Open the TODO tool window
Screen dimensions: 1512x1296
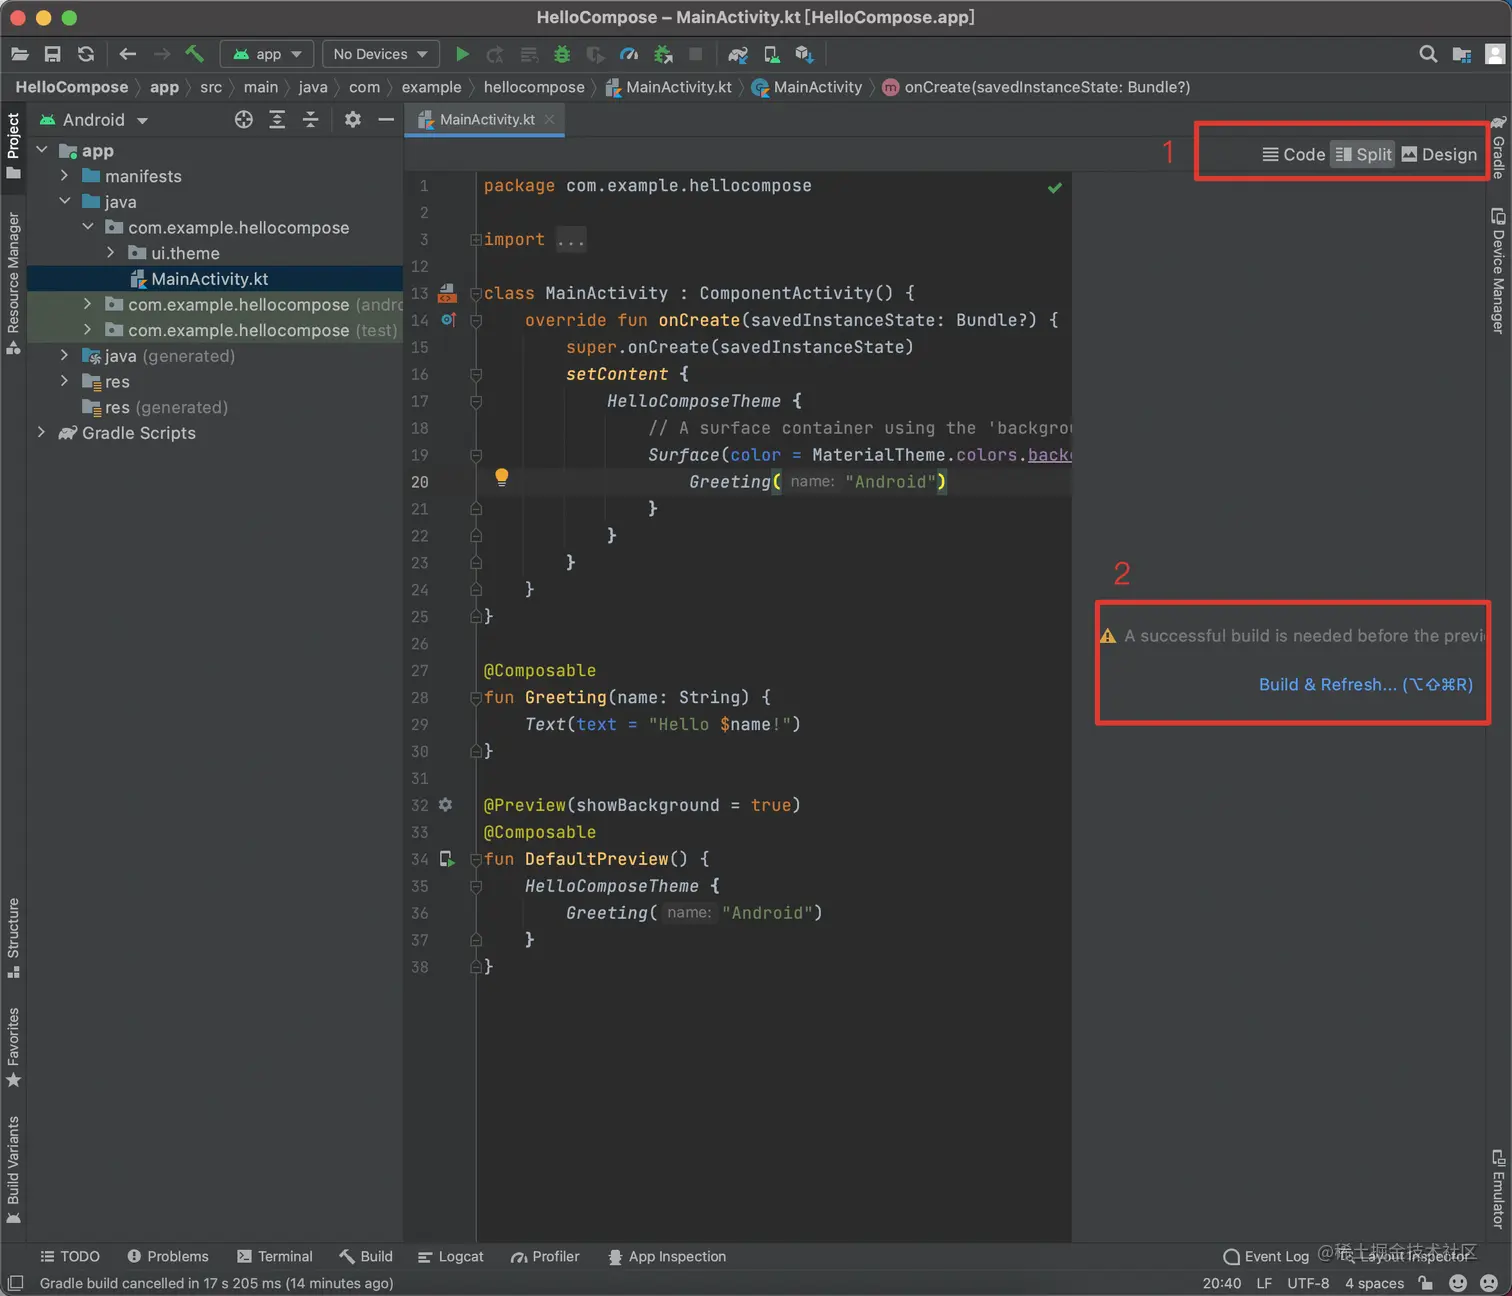(70, 1256)
